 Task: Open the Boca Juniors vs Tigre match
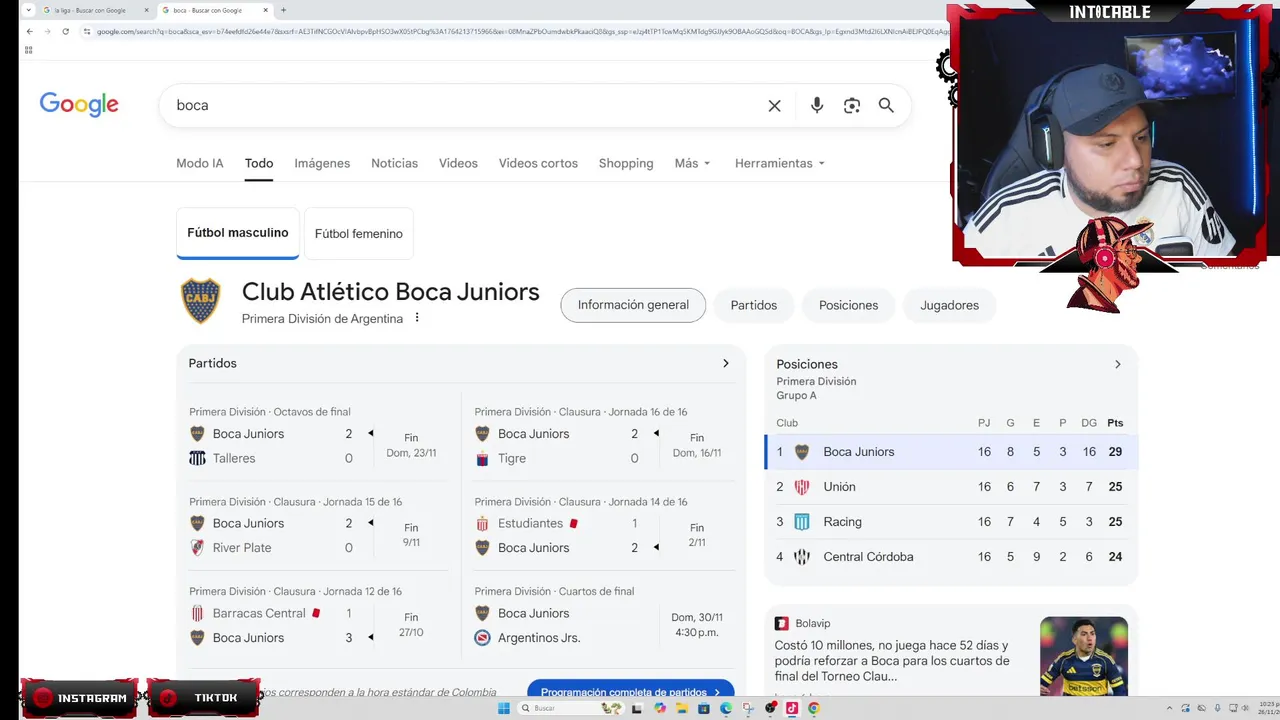click(604, 438)
